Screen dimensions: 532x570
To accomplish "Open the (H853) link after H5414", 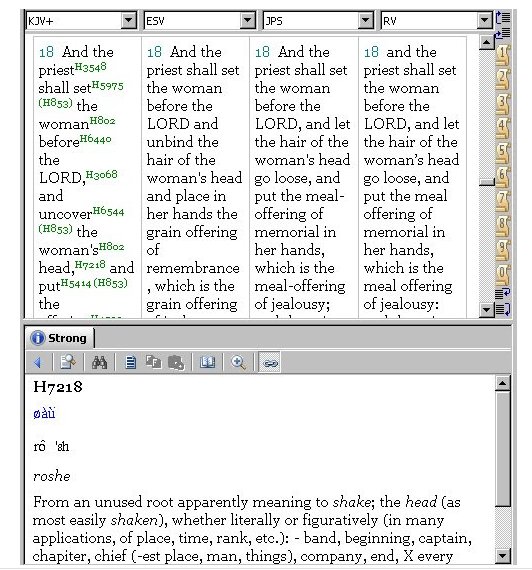I will click(x=111, y=283).
